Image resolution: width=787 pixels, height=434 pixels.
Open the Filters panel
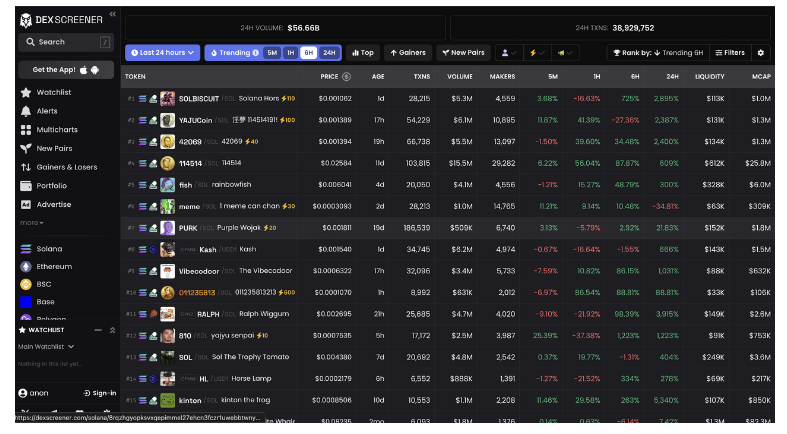(730, 53)
